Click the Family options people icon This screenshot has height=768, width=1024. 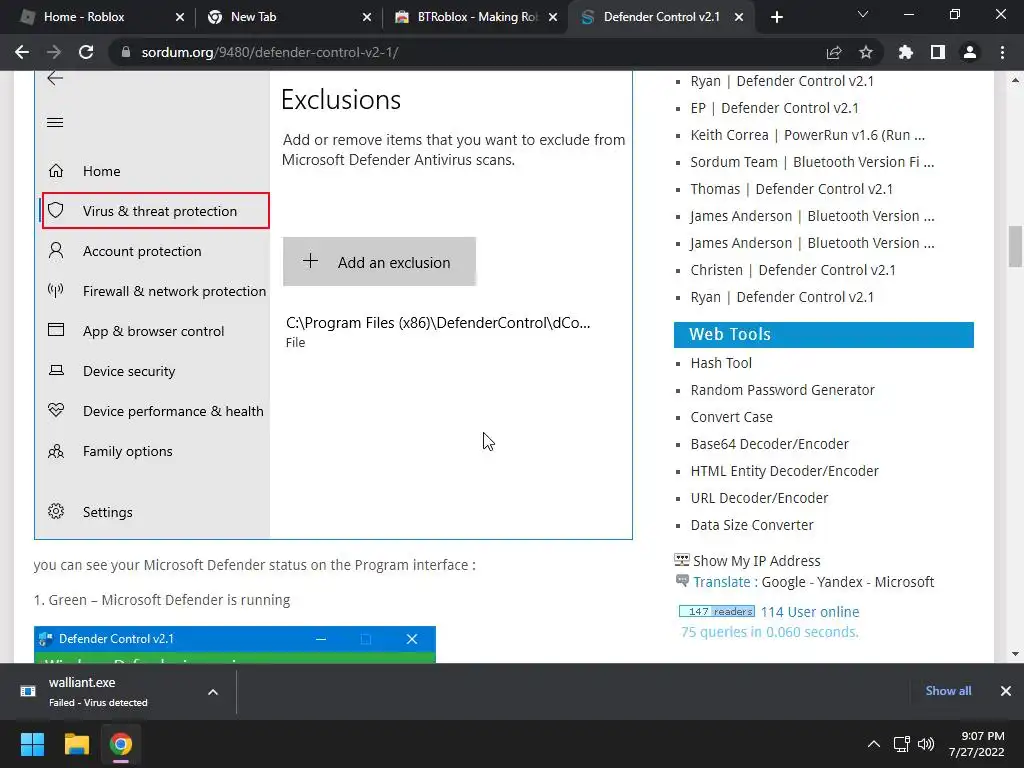pos(56,451)
